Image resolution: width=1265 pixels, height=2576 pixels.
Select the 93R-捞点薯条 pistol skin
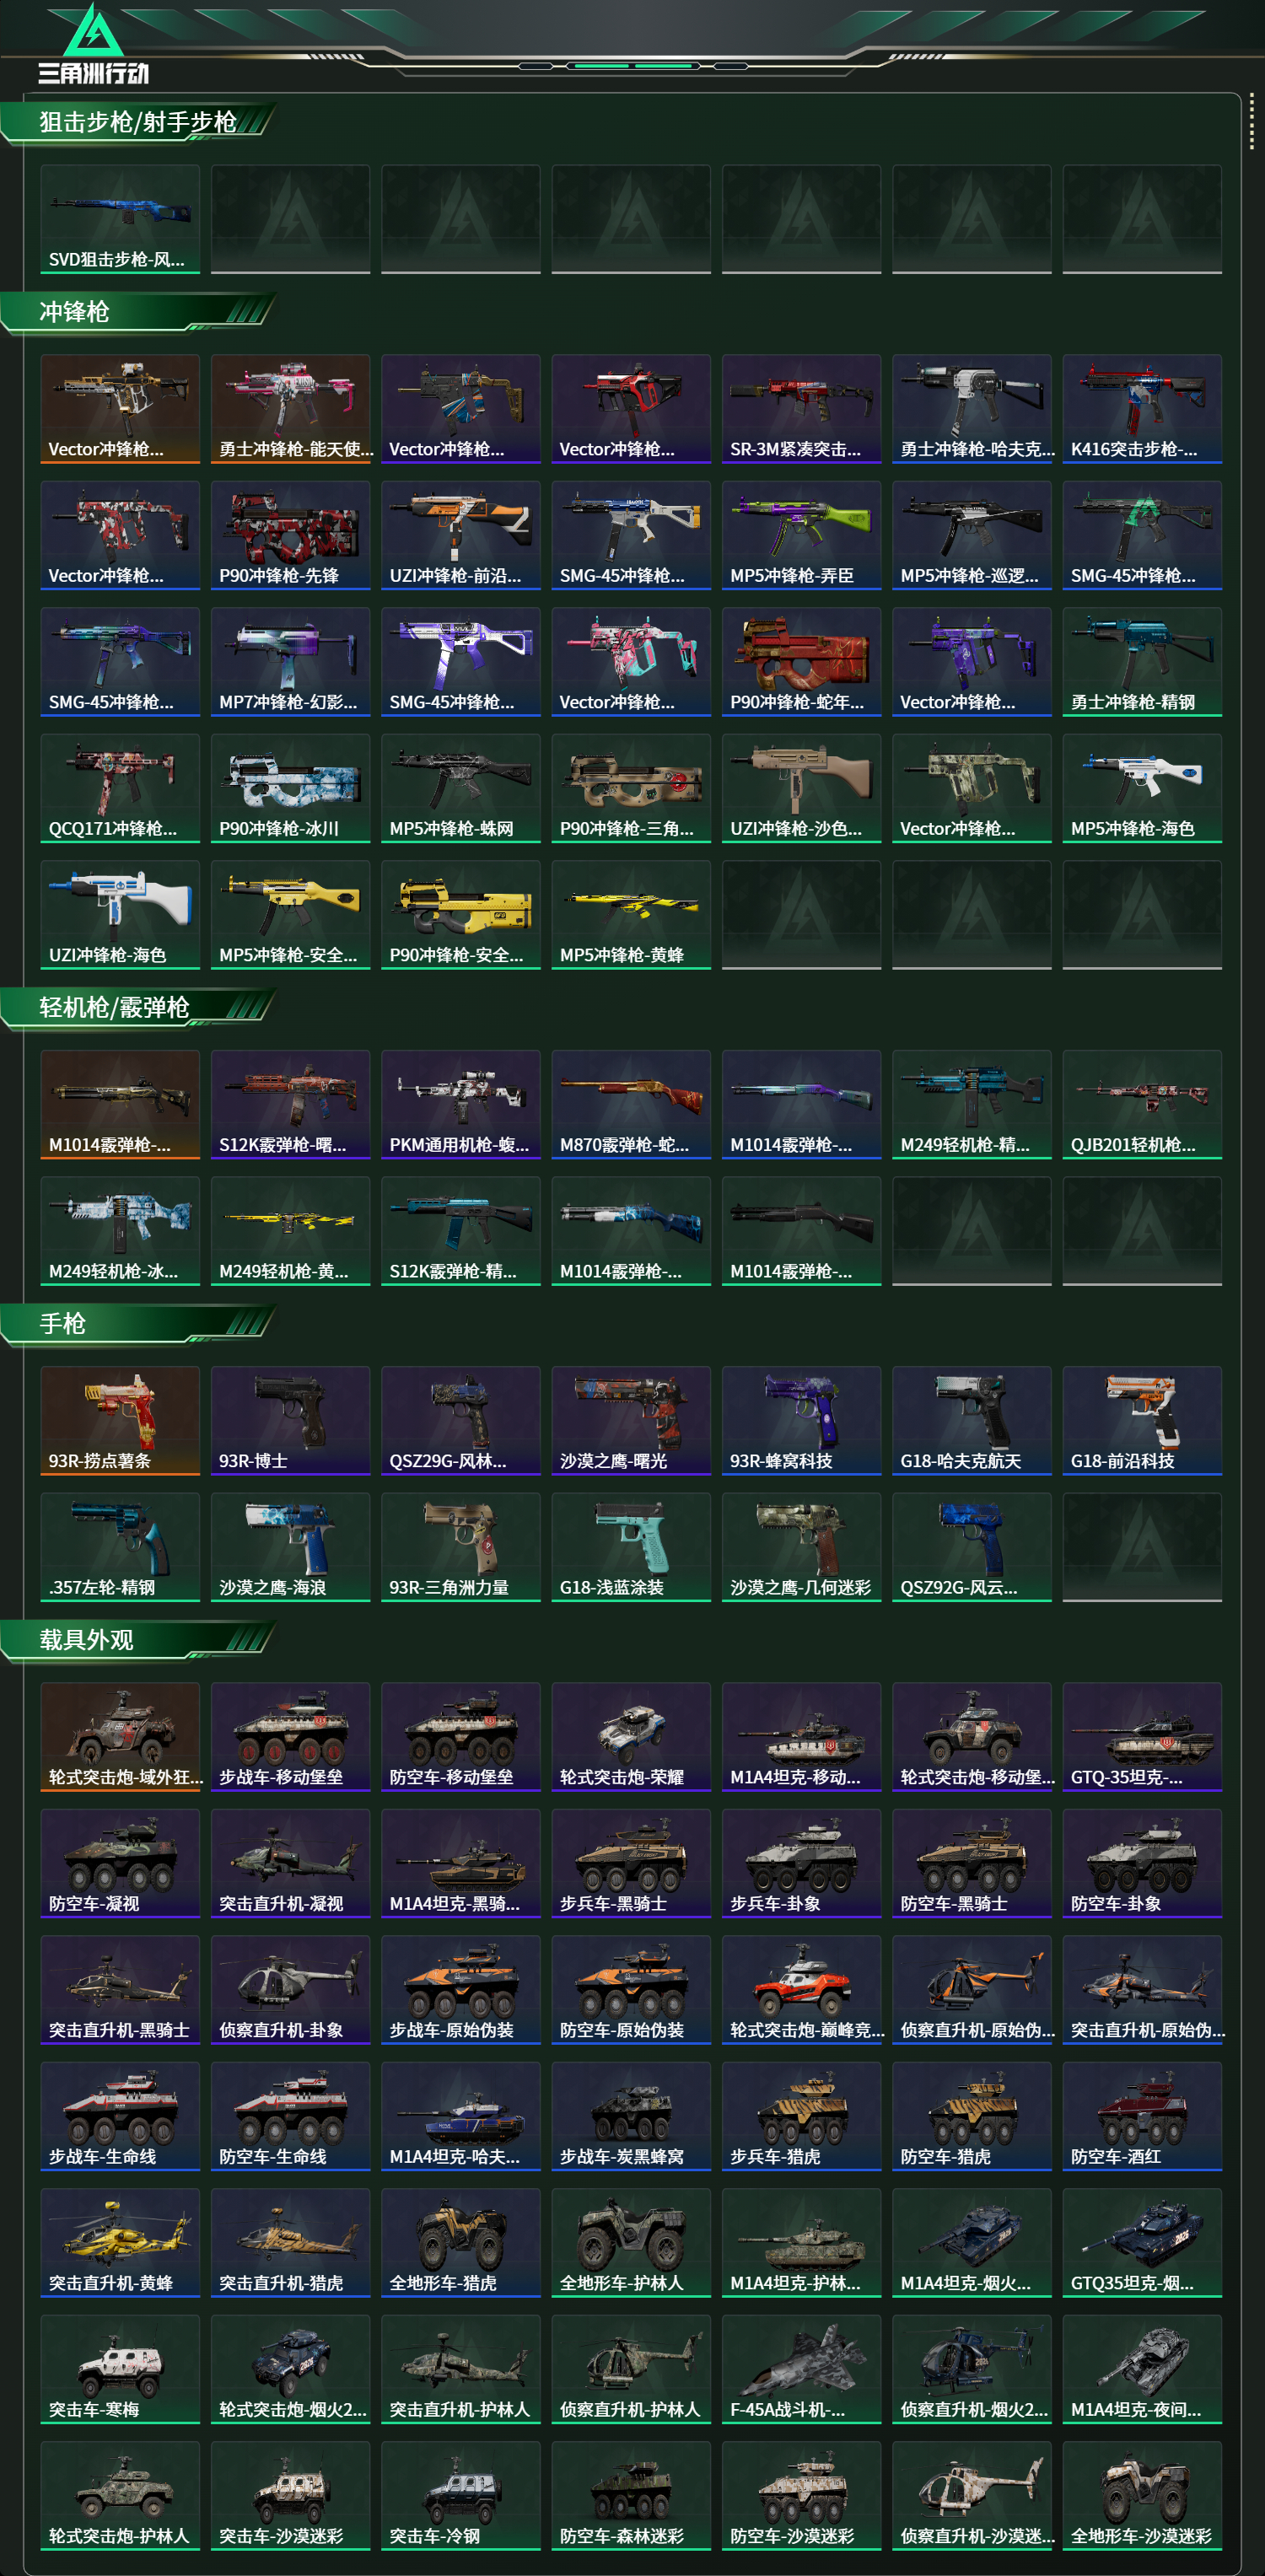pos(120,1421)
